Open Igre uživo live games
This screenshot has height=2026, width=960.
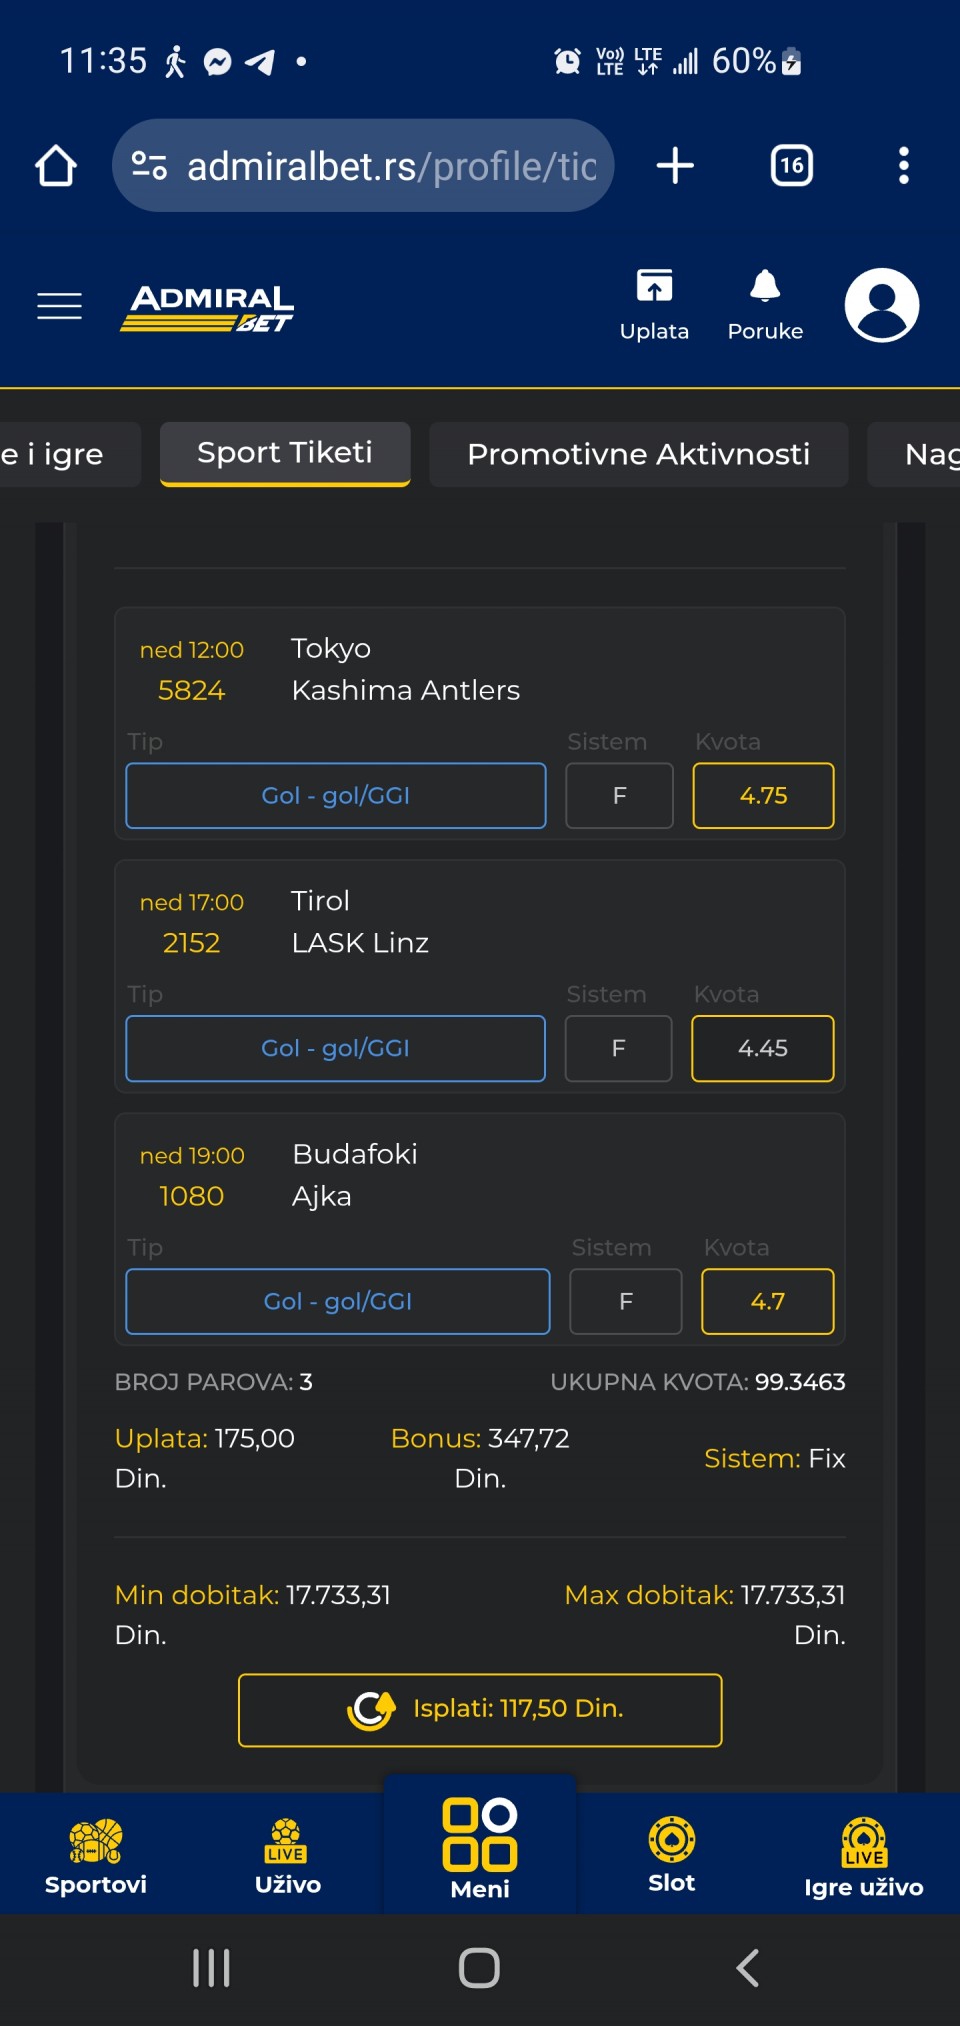tap(863, 1858)
